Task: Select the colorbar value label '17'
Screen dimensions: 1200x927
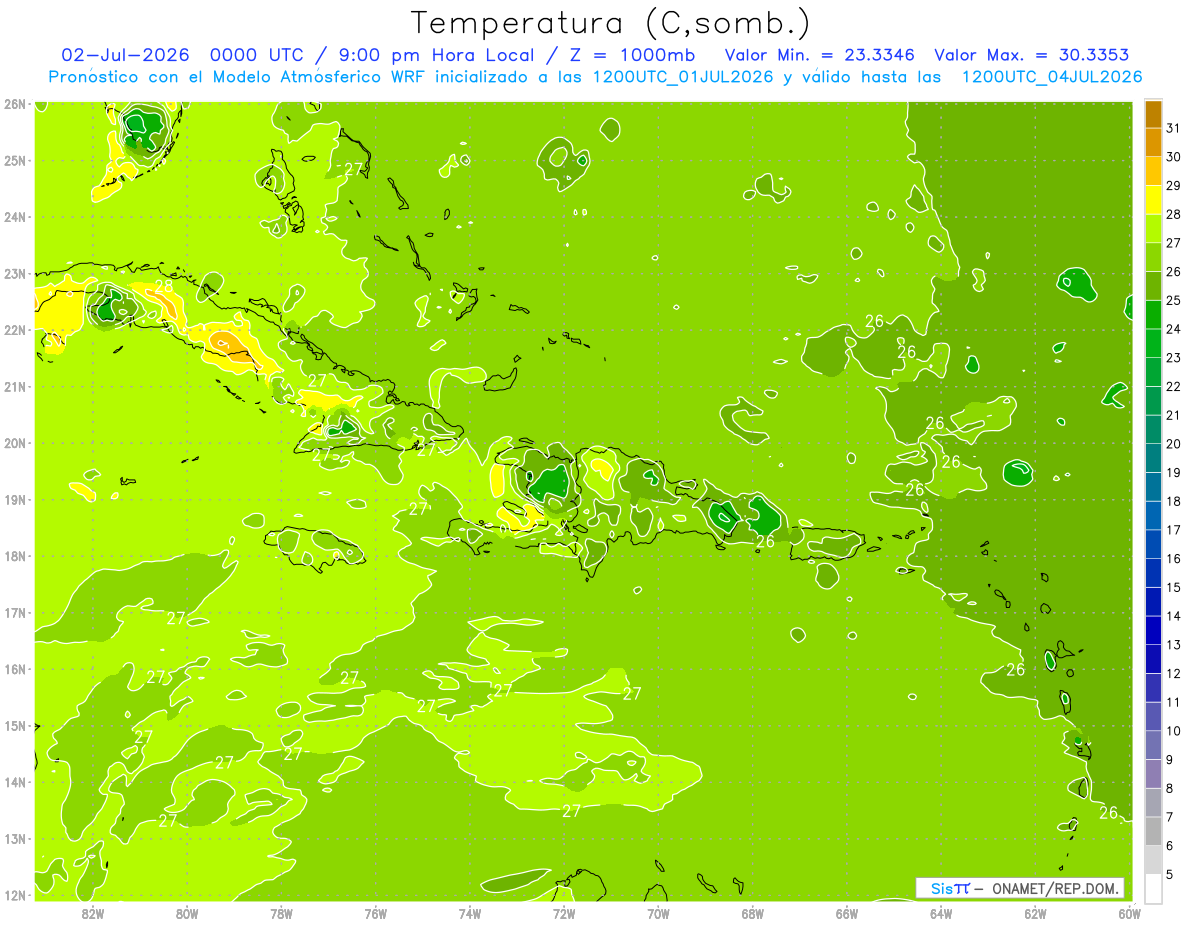Action: [1174, 530]
